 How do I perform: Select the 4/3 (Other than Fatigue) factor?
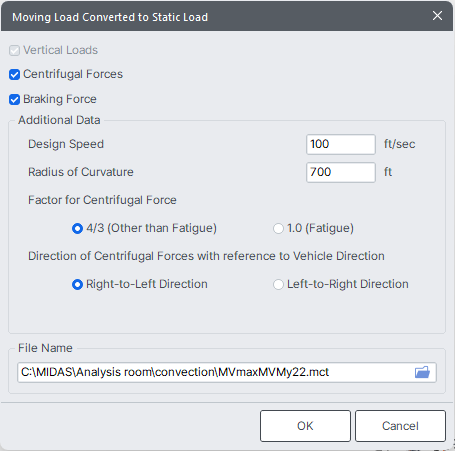[77, 228]
